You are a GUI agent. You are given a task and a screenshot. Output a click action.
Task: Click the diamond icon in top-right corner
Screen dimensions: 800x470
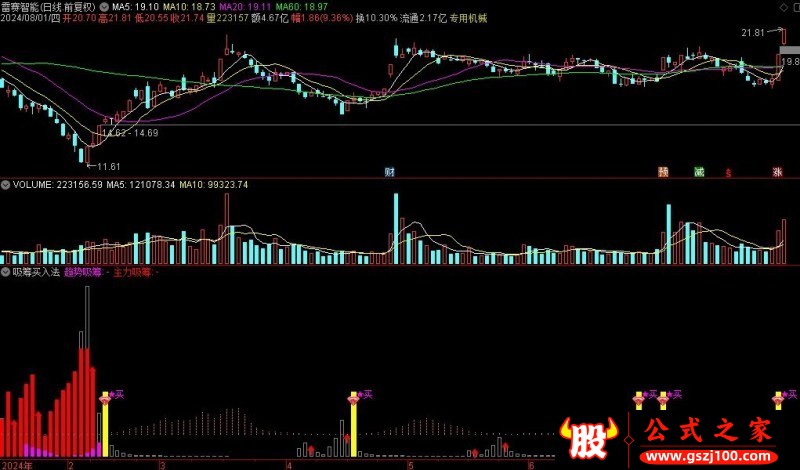[784, 7]
